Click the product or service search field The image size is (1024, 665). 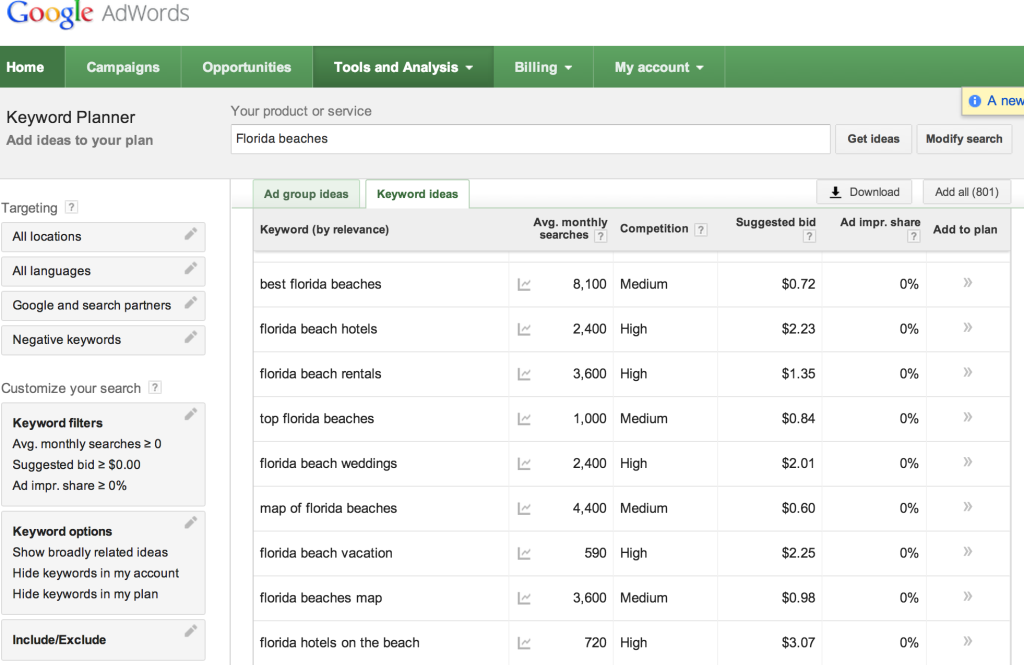click(530, 139)
